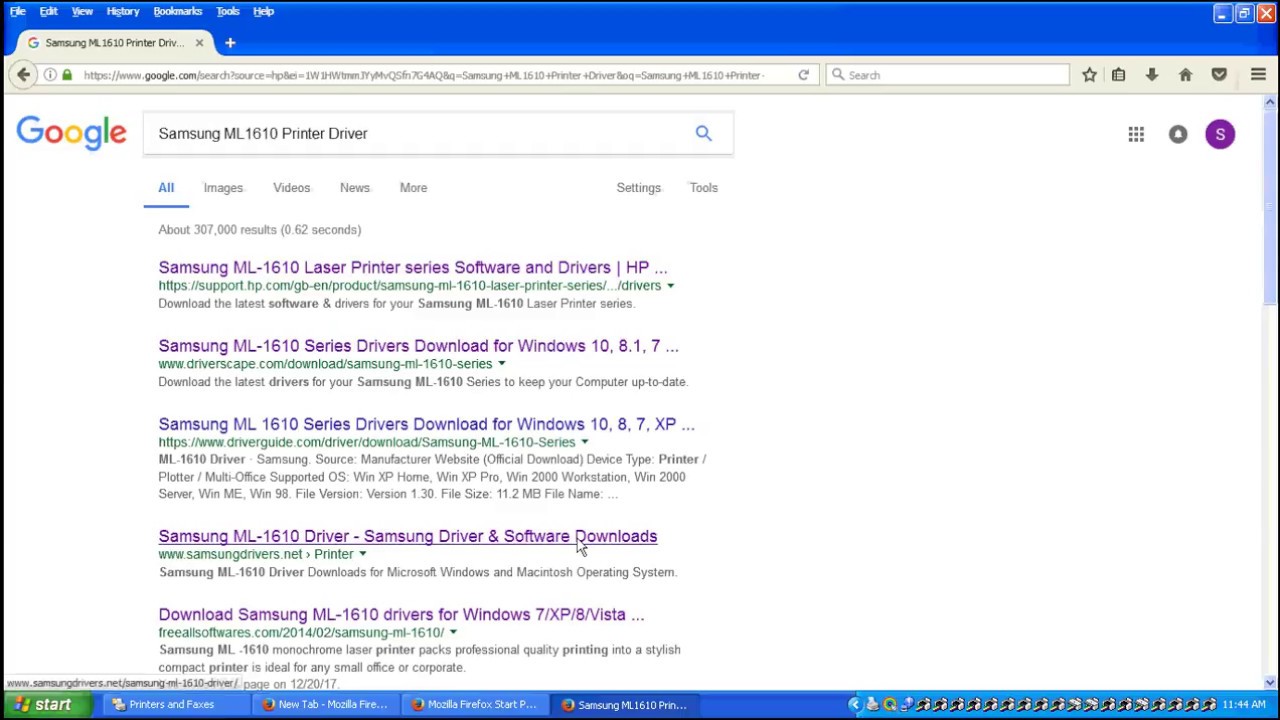Go back with the browser Back arrow
This screenshot has width=1280, height=720.
coord(23,75)
